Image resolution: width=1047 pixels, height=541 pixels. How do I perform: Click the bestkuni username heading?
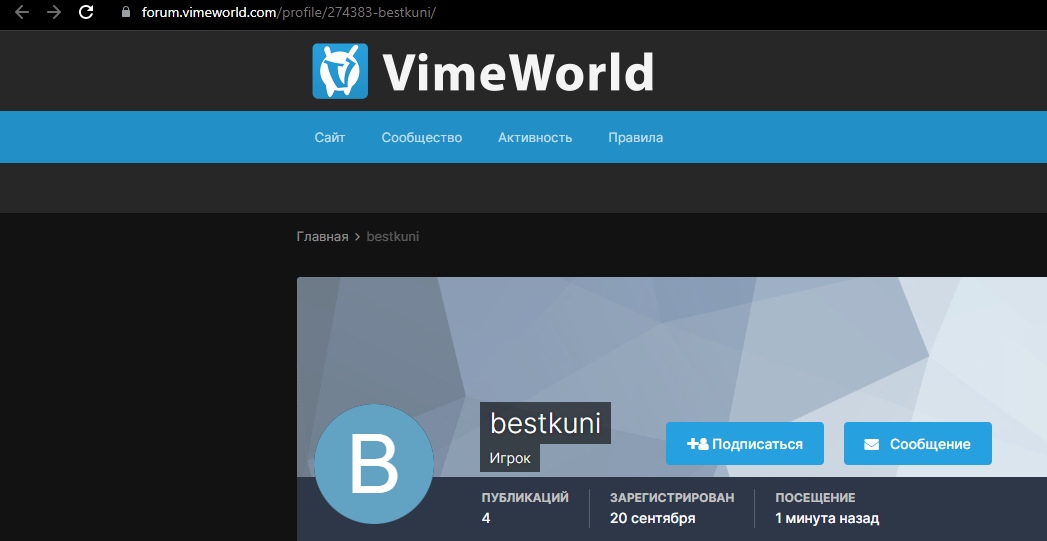[545, 423]
